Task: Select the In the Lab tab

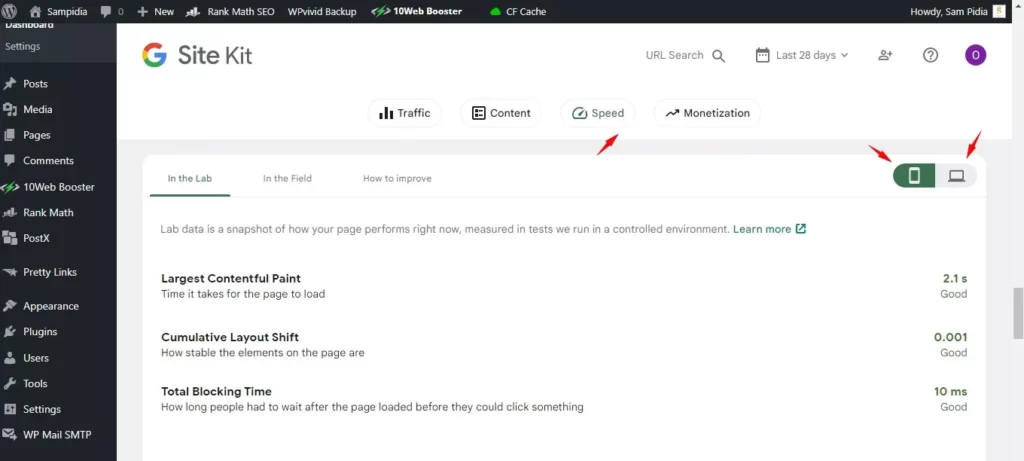Action: pos(190,178)
